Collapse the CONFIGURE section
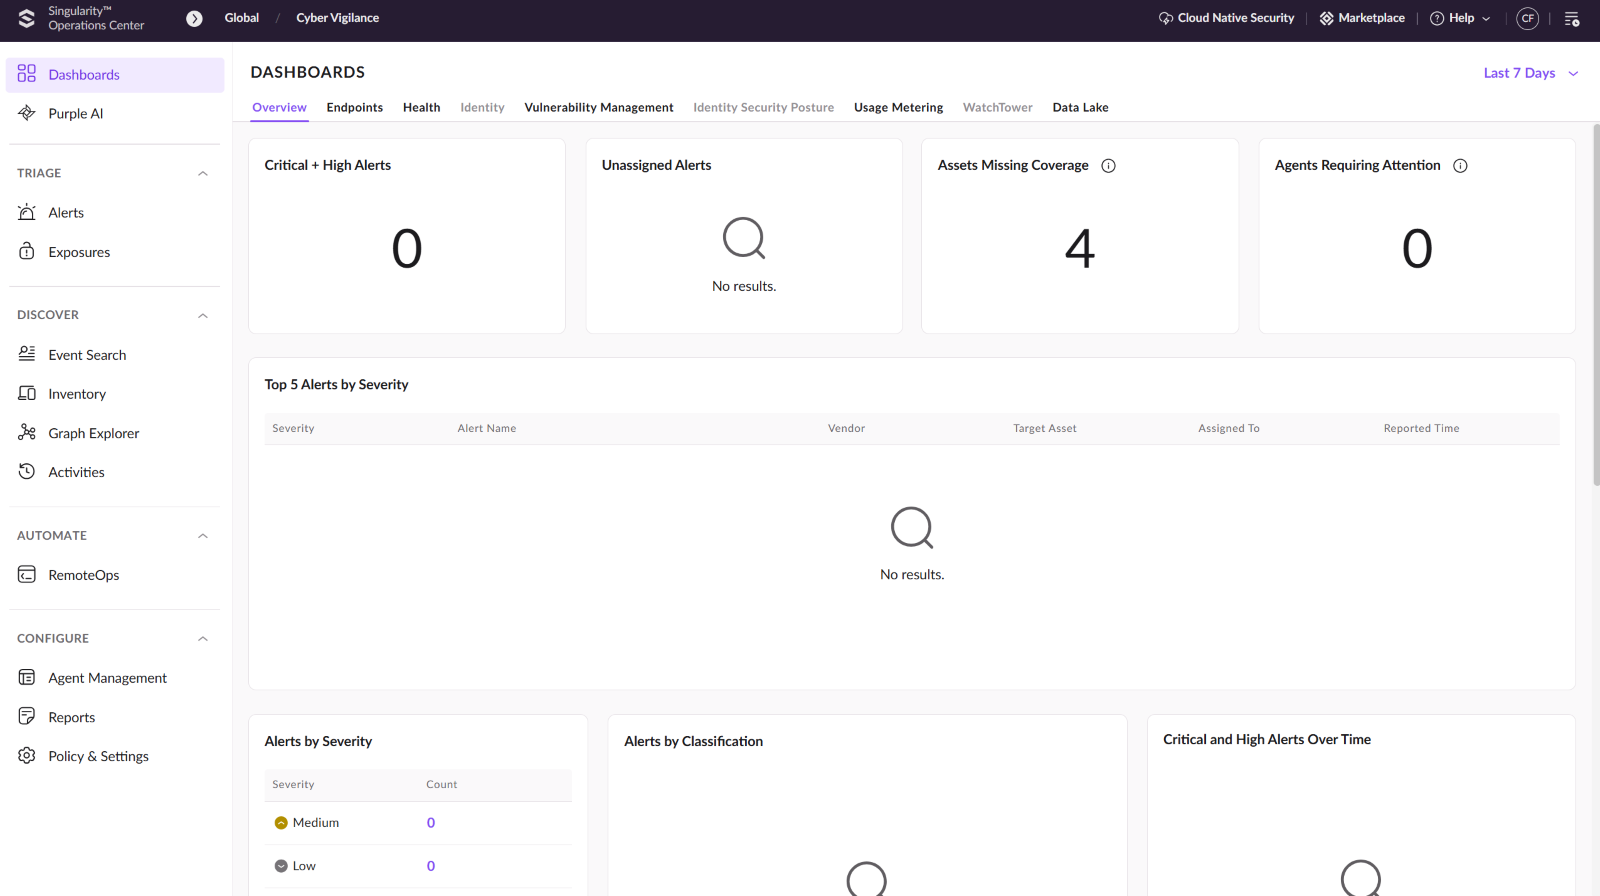Image resolution: width=1600 pixels, height=896 pixels. (x=203, y=638)
